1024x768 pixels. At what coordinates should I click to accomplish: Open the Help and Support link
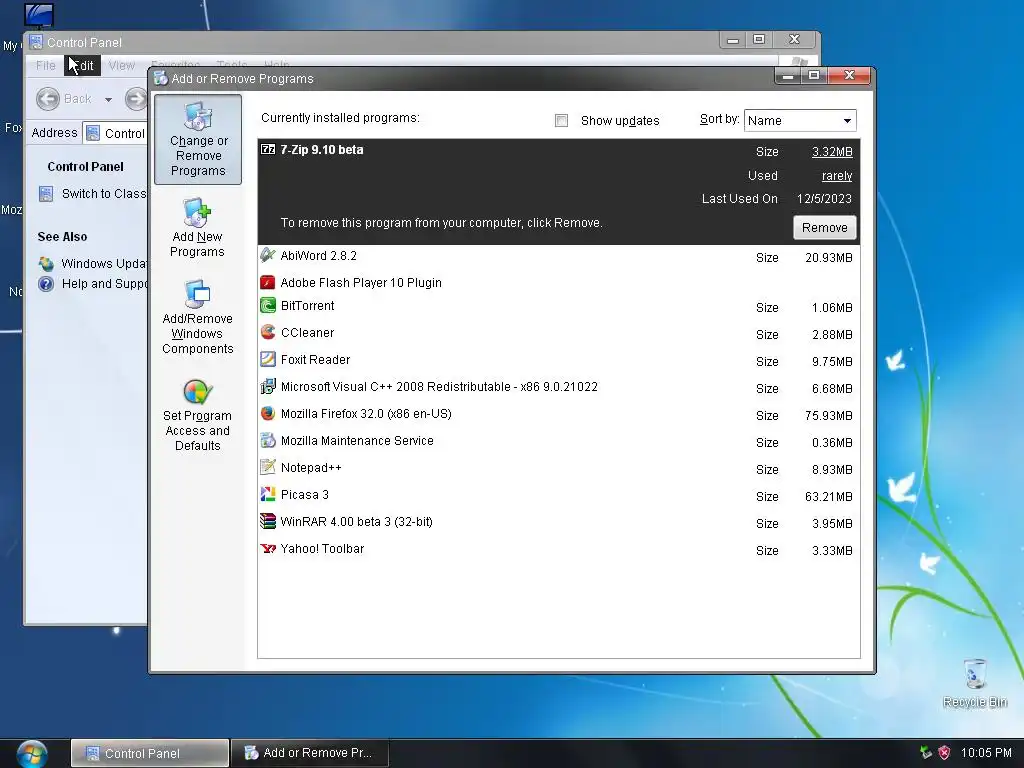click(104, 283)
